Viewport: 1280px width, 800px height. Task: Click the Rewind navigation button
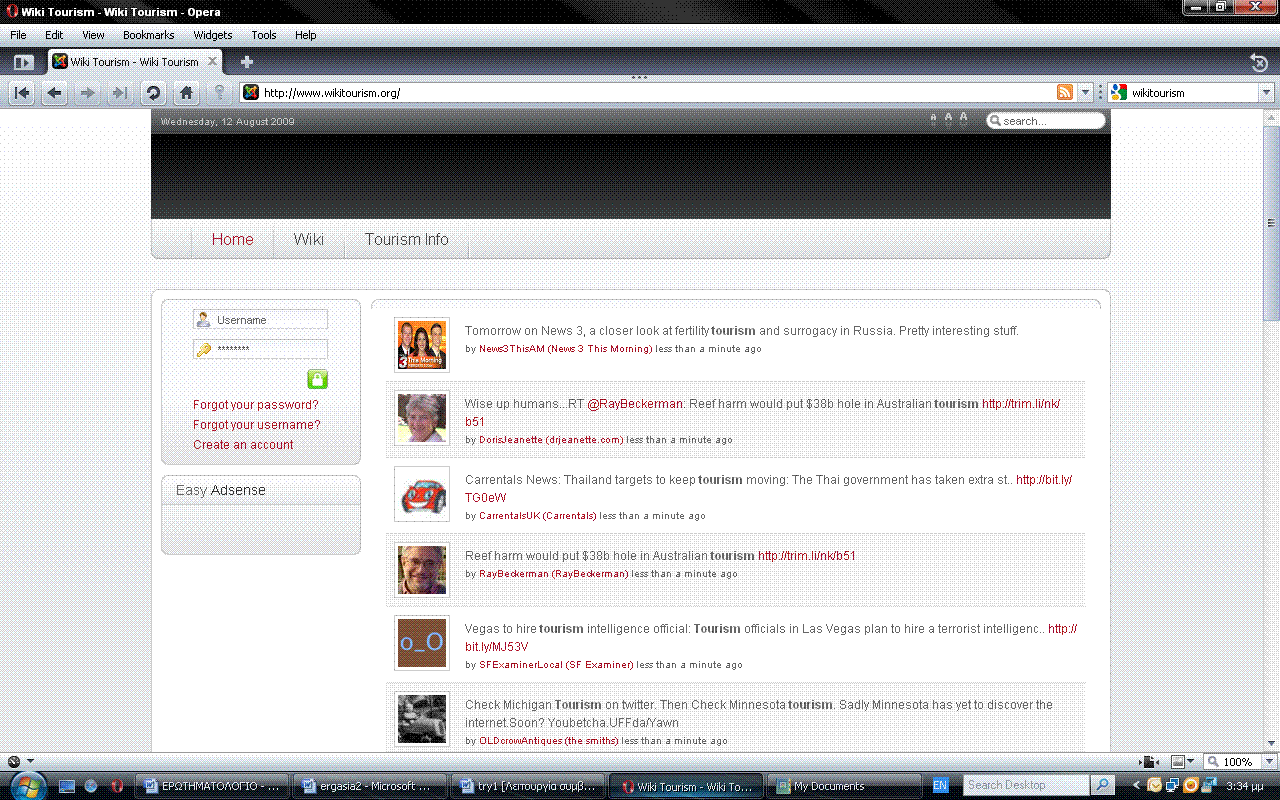(x=22, y=93)
